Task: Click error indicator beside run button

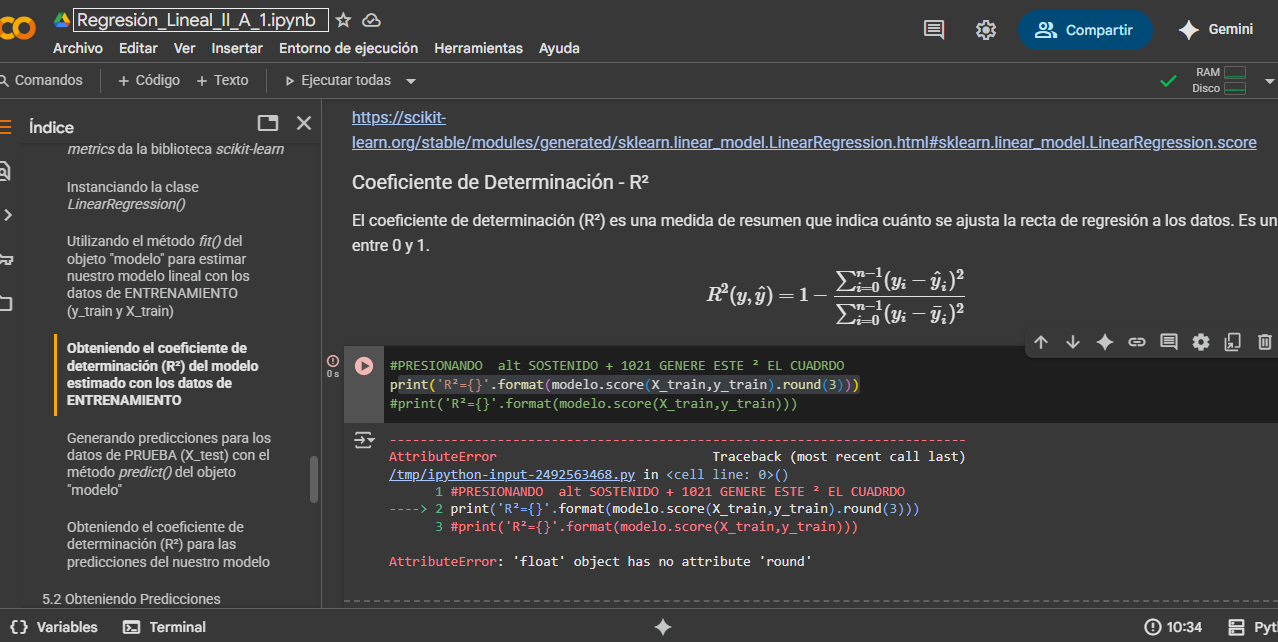Action: pyautogui.click(x=333, y=360)
